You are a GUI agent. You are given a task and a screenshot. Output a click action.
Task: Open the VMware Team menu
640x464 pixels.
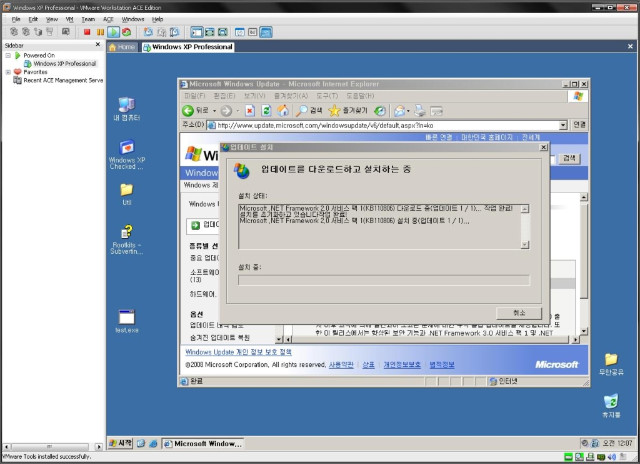click(x=88, y=19)
